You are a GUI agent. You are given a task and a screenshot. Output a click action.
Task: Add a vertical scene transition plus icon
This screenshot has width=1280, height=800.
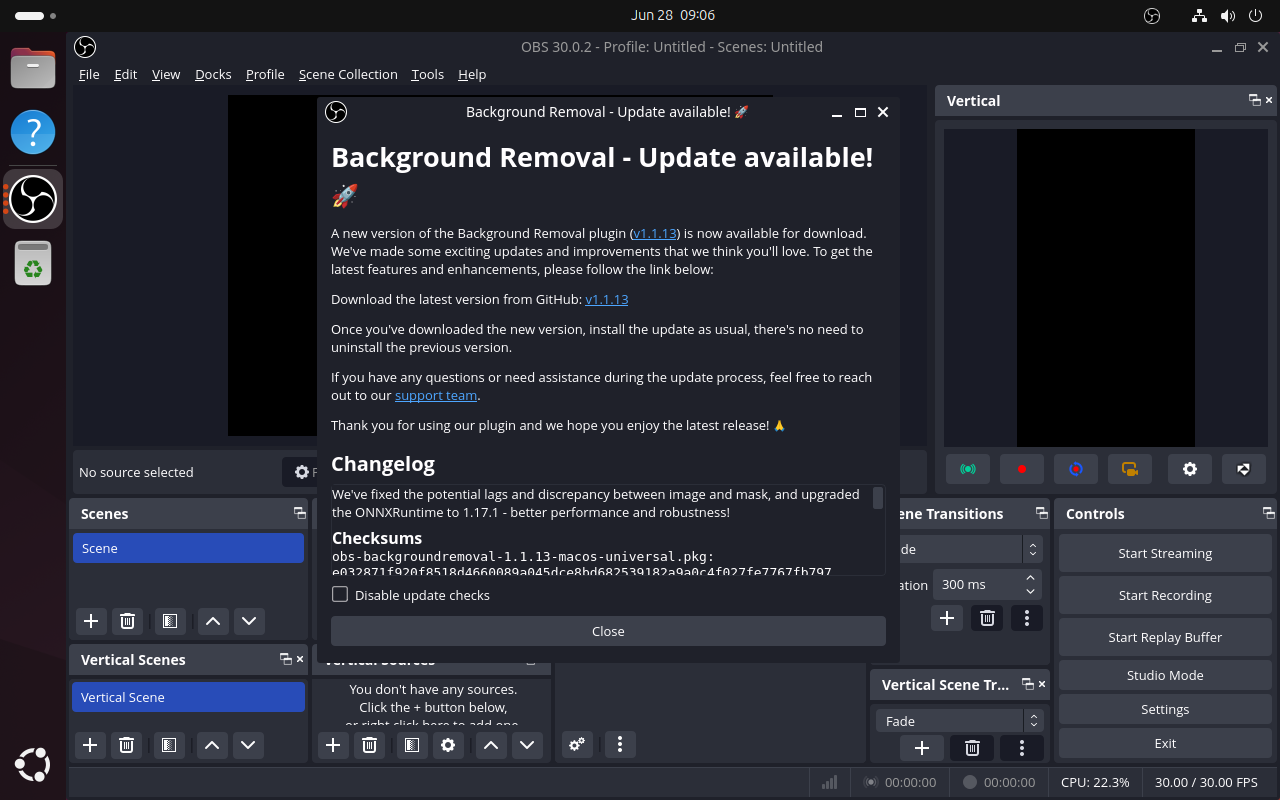click(x=922, y=748)
